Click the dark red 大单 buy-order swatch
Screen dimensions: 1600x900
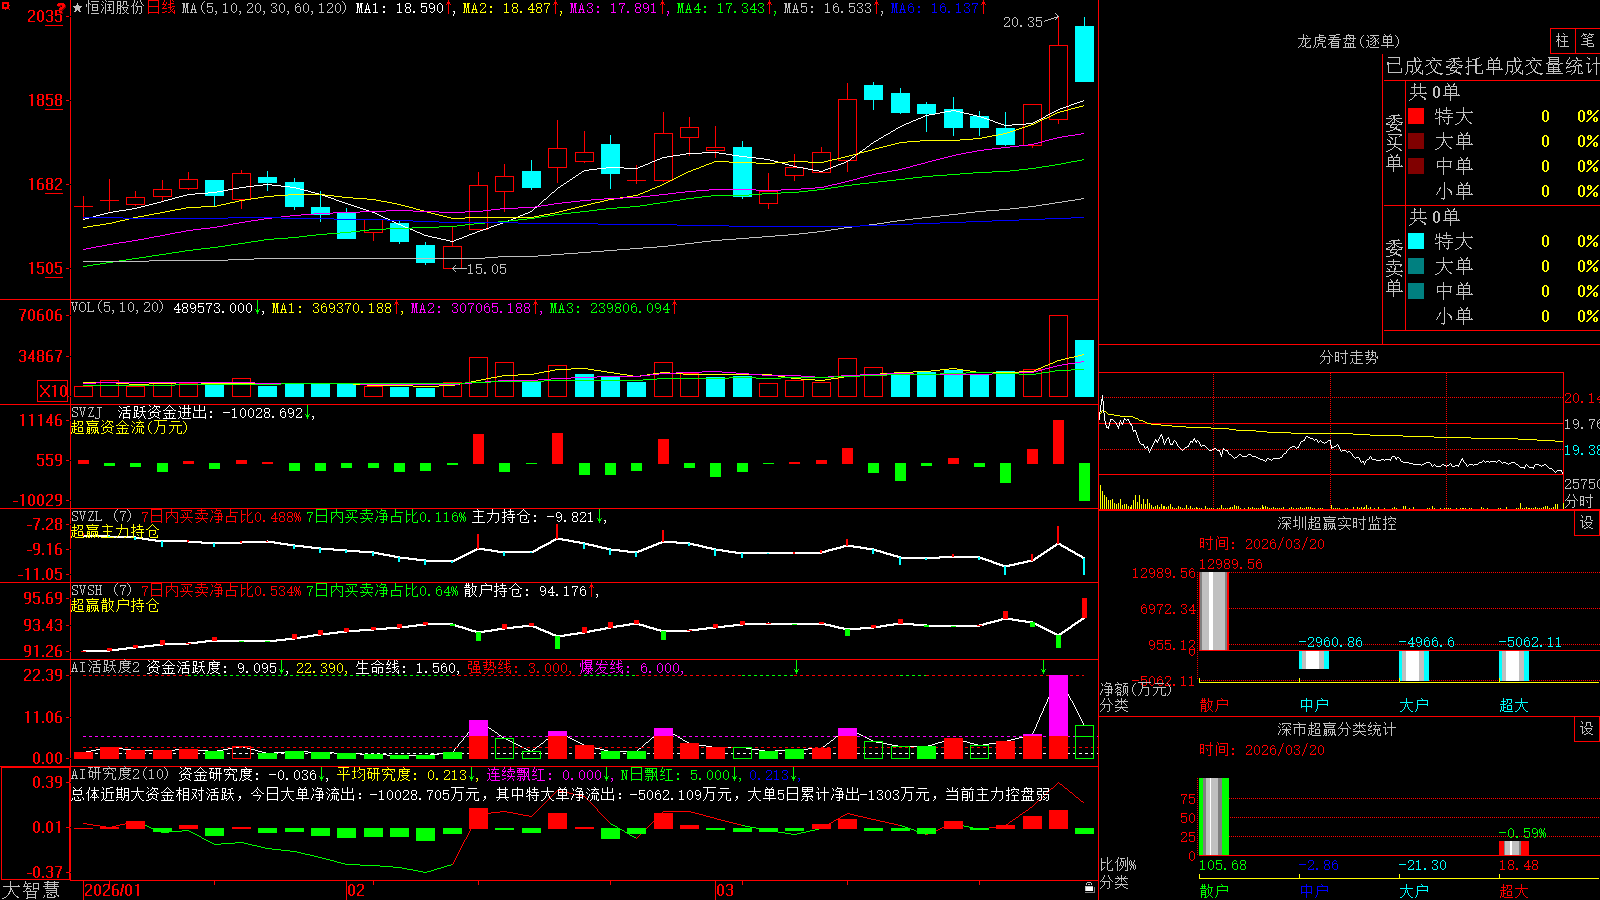click(1416, 141)
